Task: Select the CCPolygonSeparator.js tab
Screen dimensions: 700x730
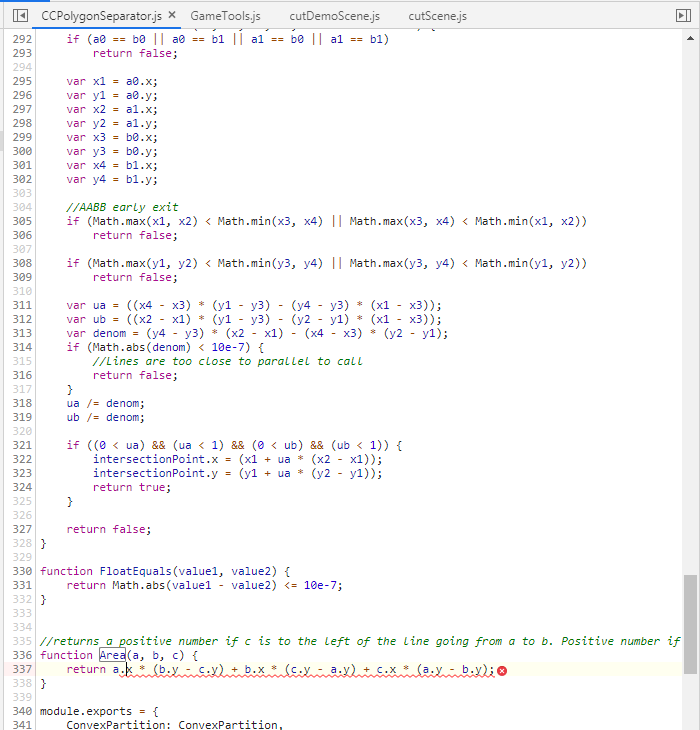Action: tap(101, 16)
